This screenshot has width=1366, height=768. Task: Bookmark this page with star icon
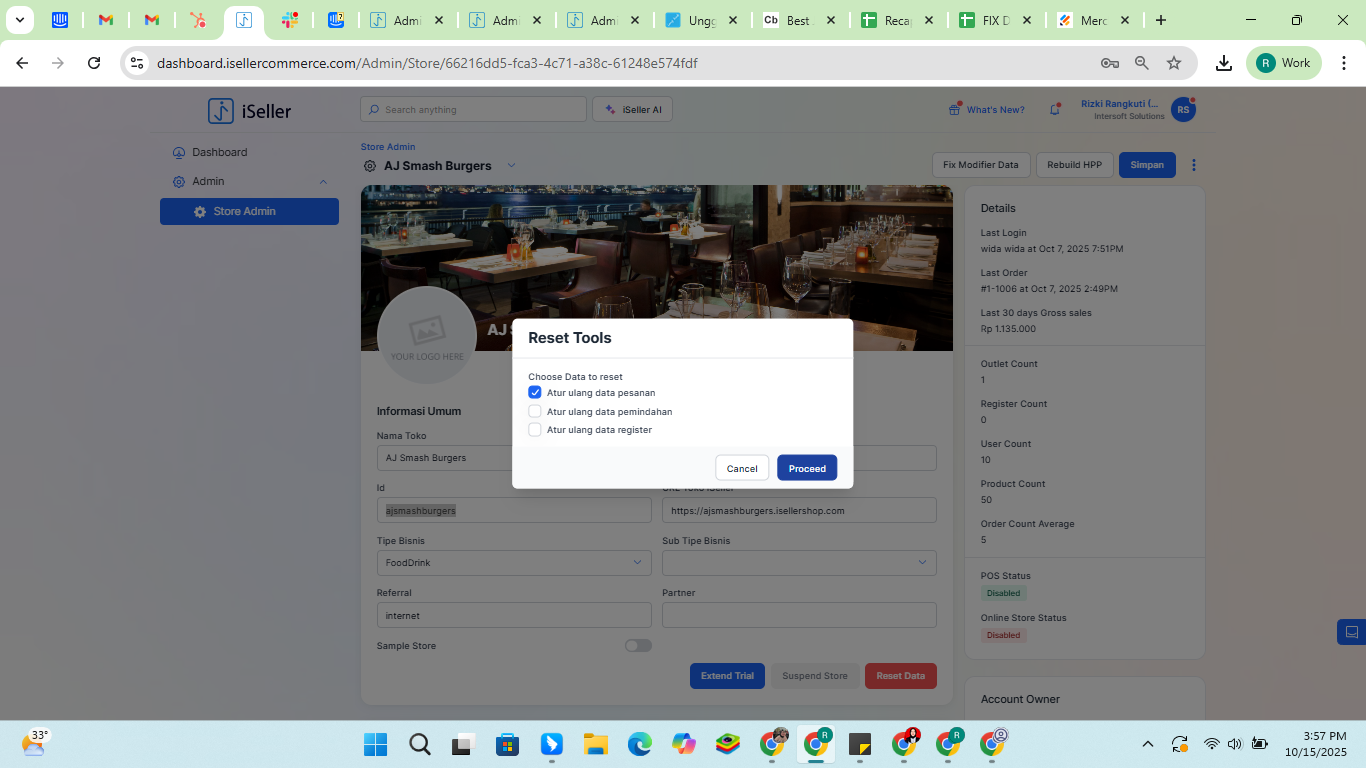coord(1174,63)
